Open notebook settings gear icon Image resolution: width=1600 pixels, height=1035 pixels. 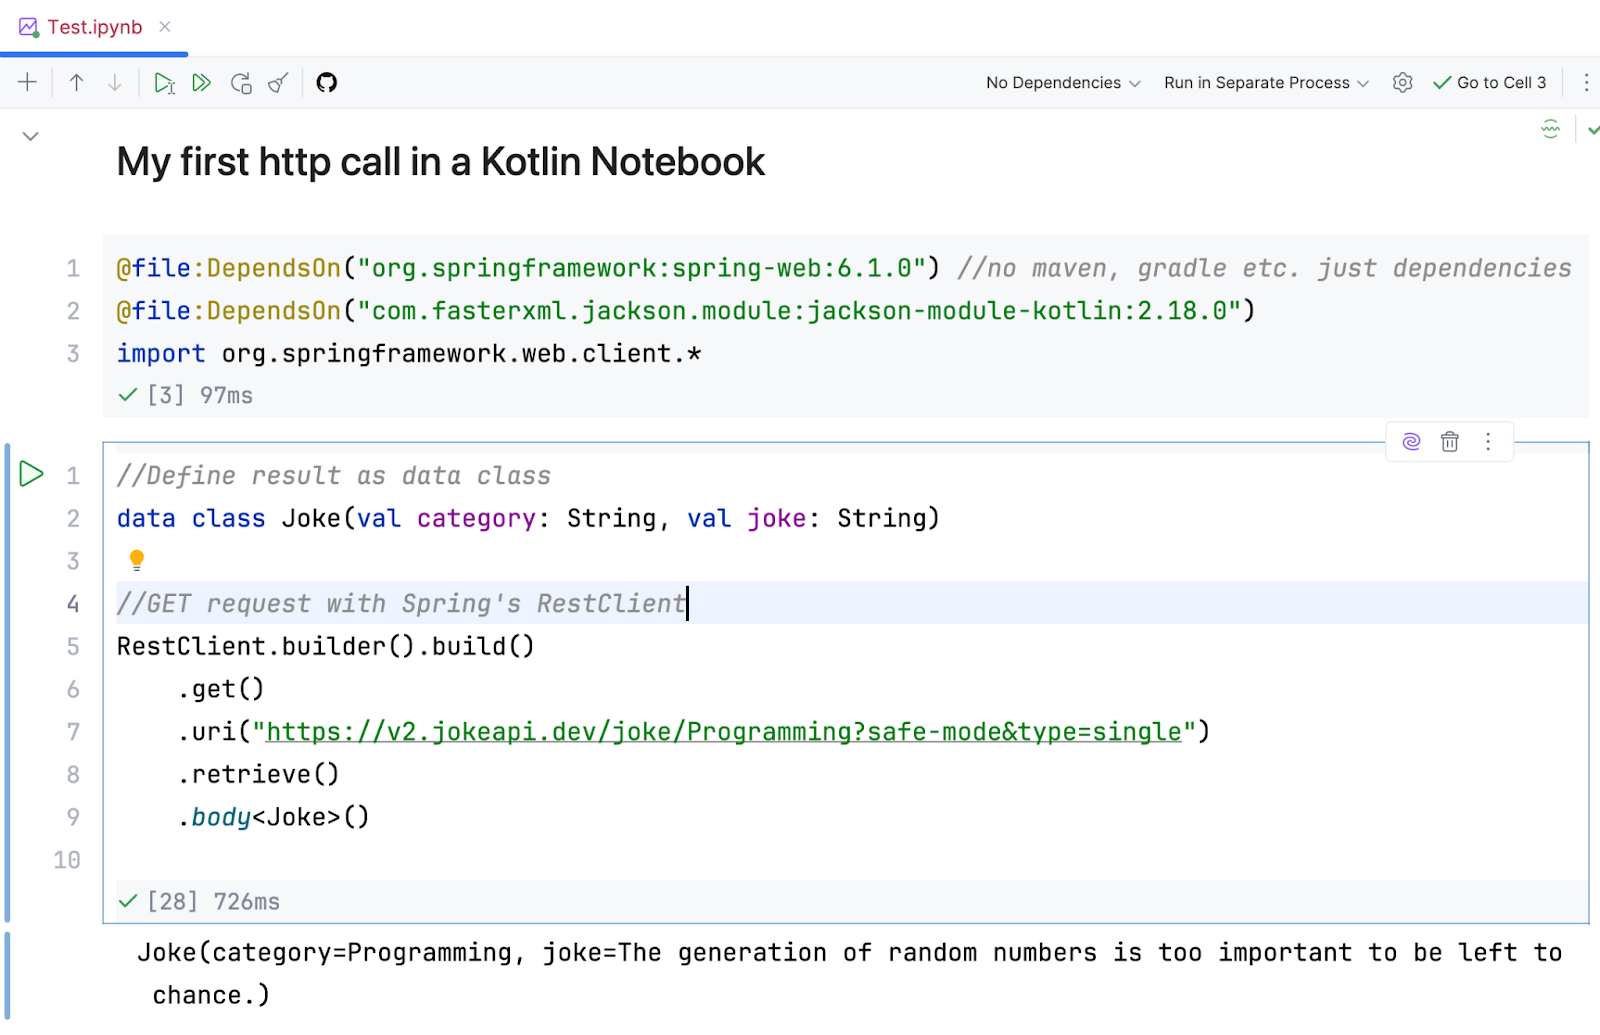[1402, 83]
